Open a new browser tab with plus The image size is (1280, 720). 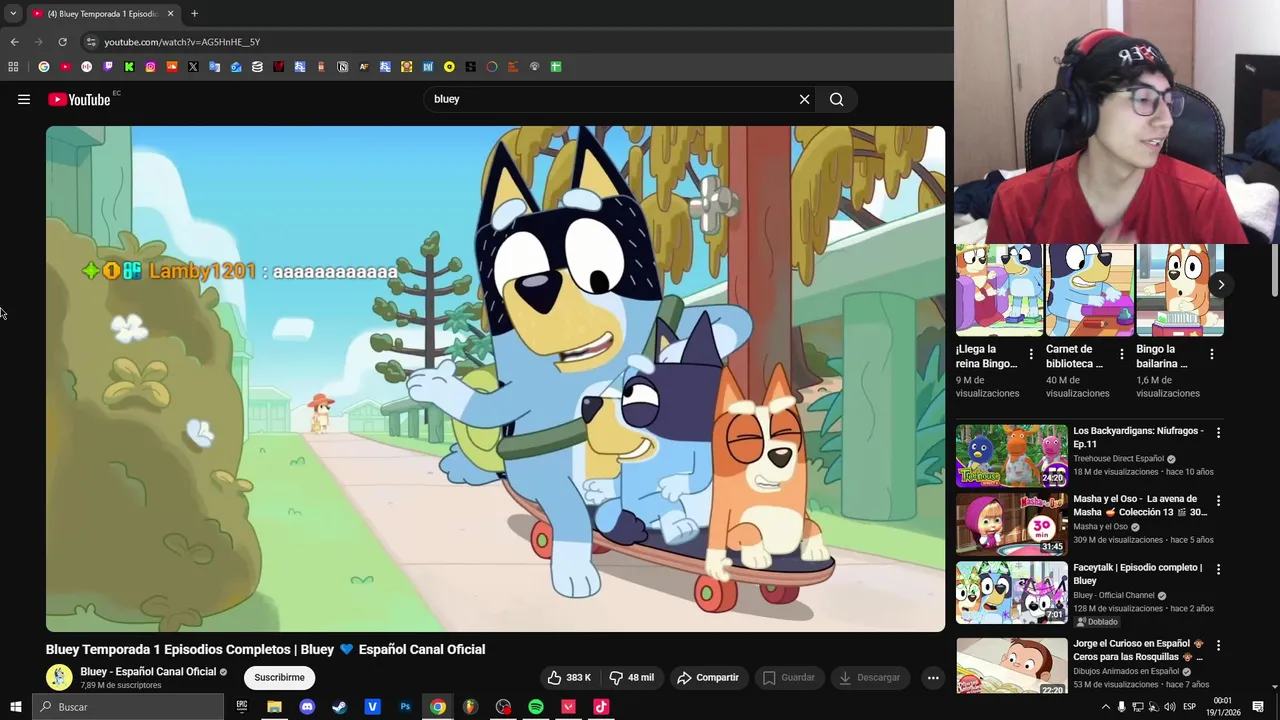coord(194,14)
